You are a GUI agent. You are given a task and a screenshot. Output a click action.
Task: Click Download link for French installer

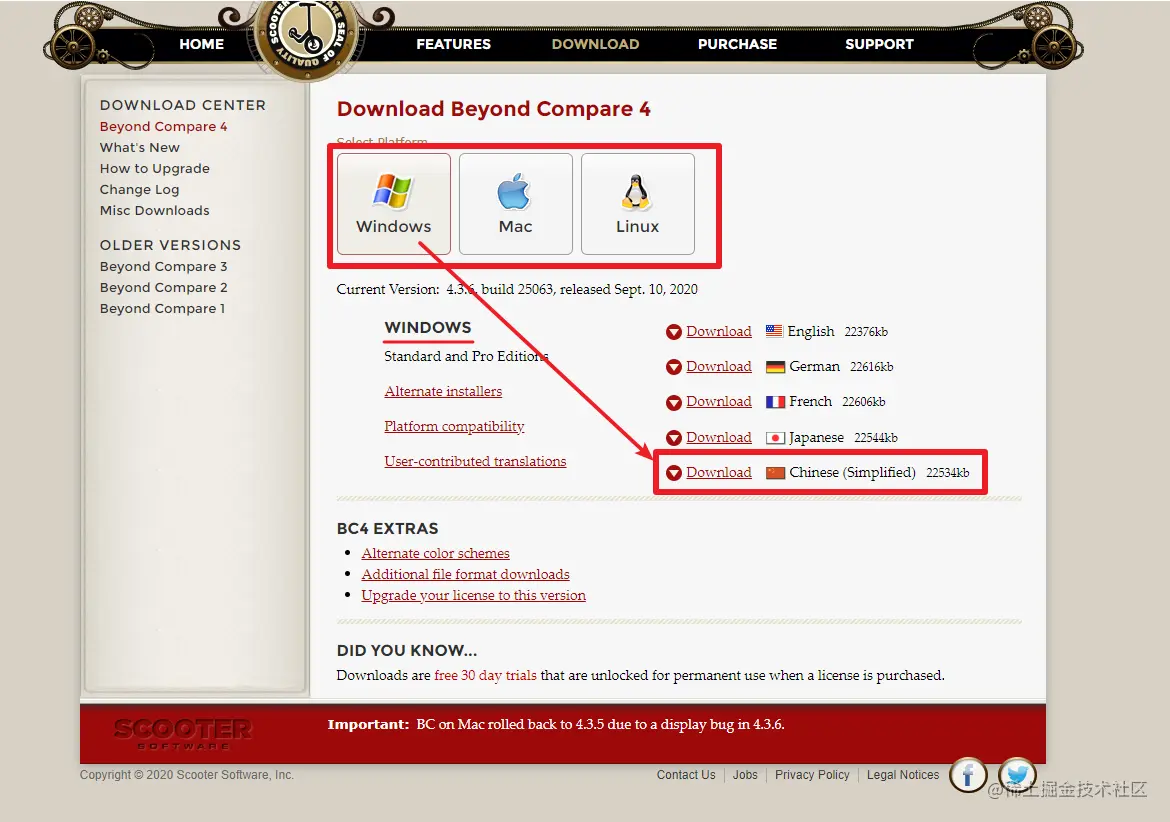719,401
